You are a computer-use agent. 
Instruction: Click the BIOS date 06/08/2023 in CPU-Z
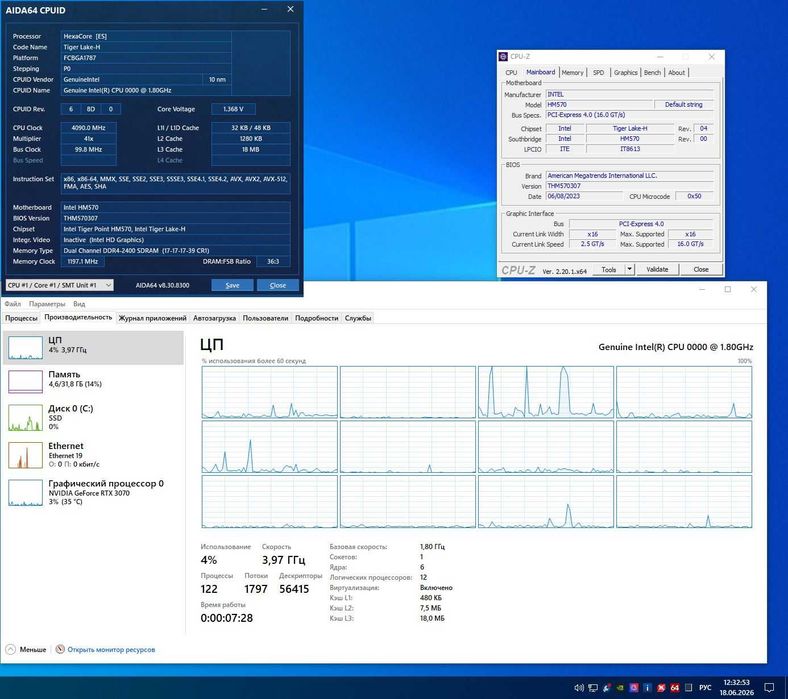[x=584, y=196]
